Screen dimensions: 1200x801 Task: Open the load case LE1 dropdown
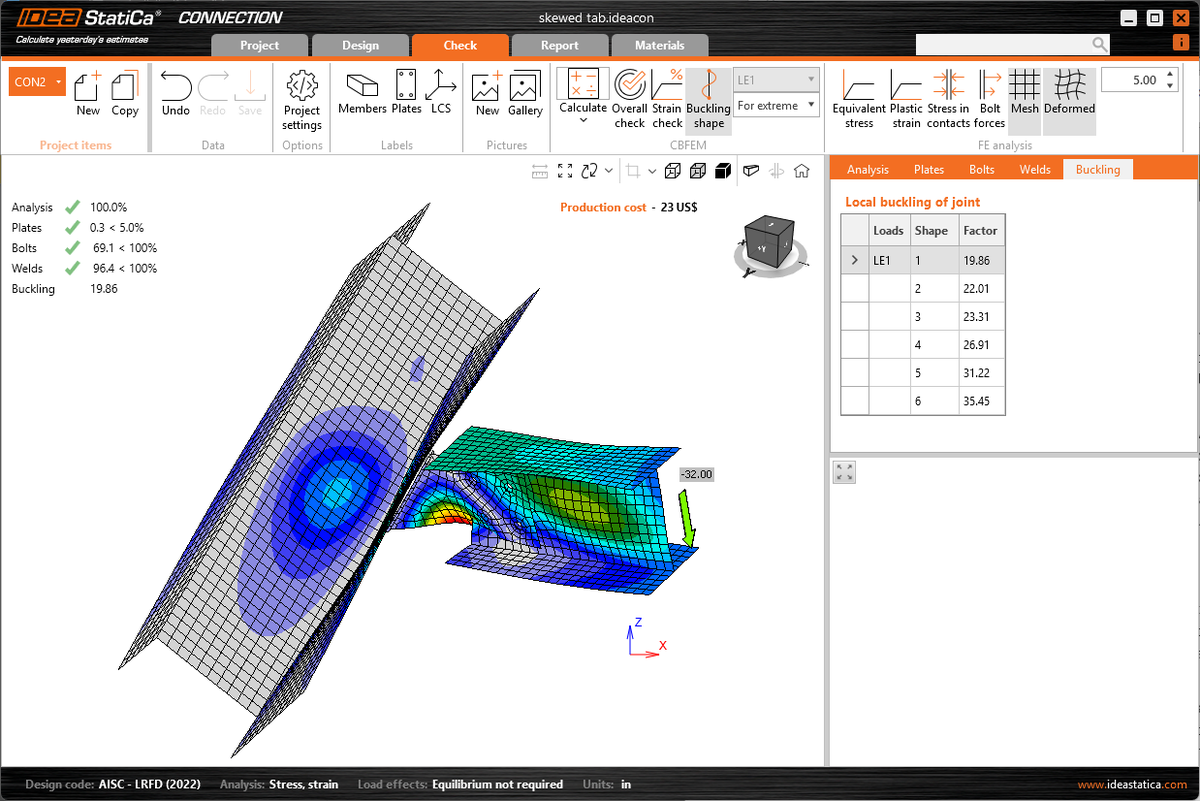tap(775, 78)
